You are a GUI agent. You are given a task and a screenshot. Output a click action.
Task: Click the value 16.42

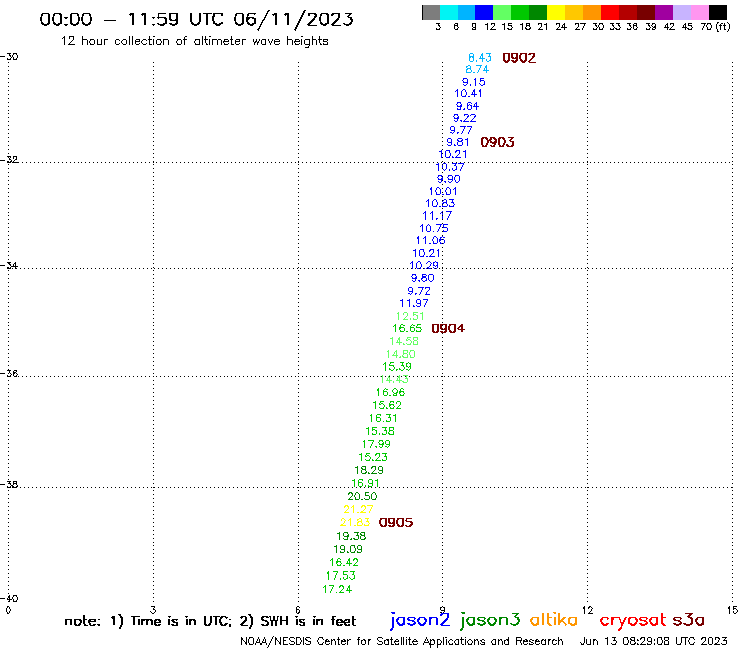[344, 562]
